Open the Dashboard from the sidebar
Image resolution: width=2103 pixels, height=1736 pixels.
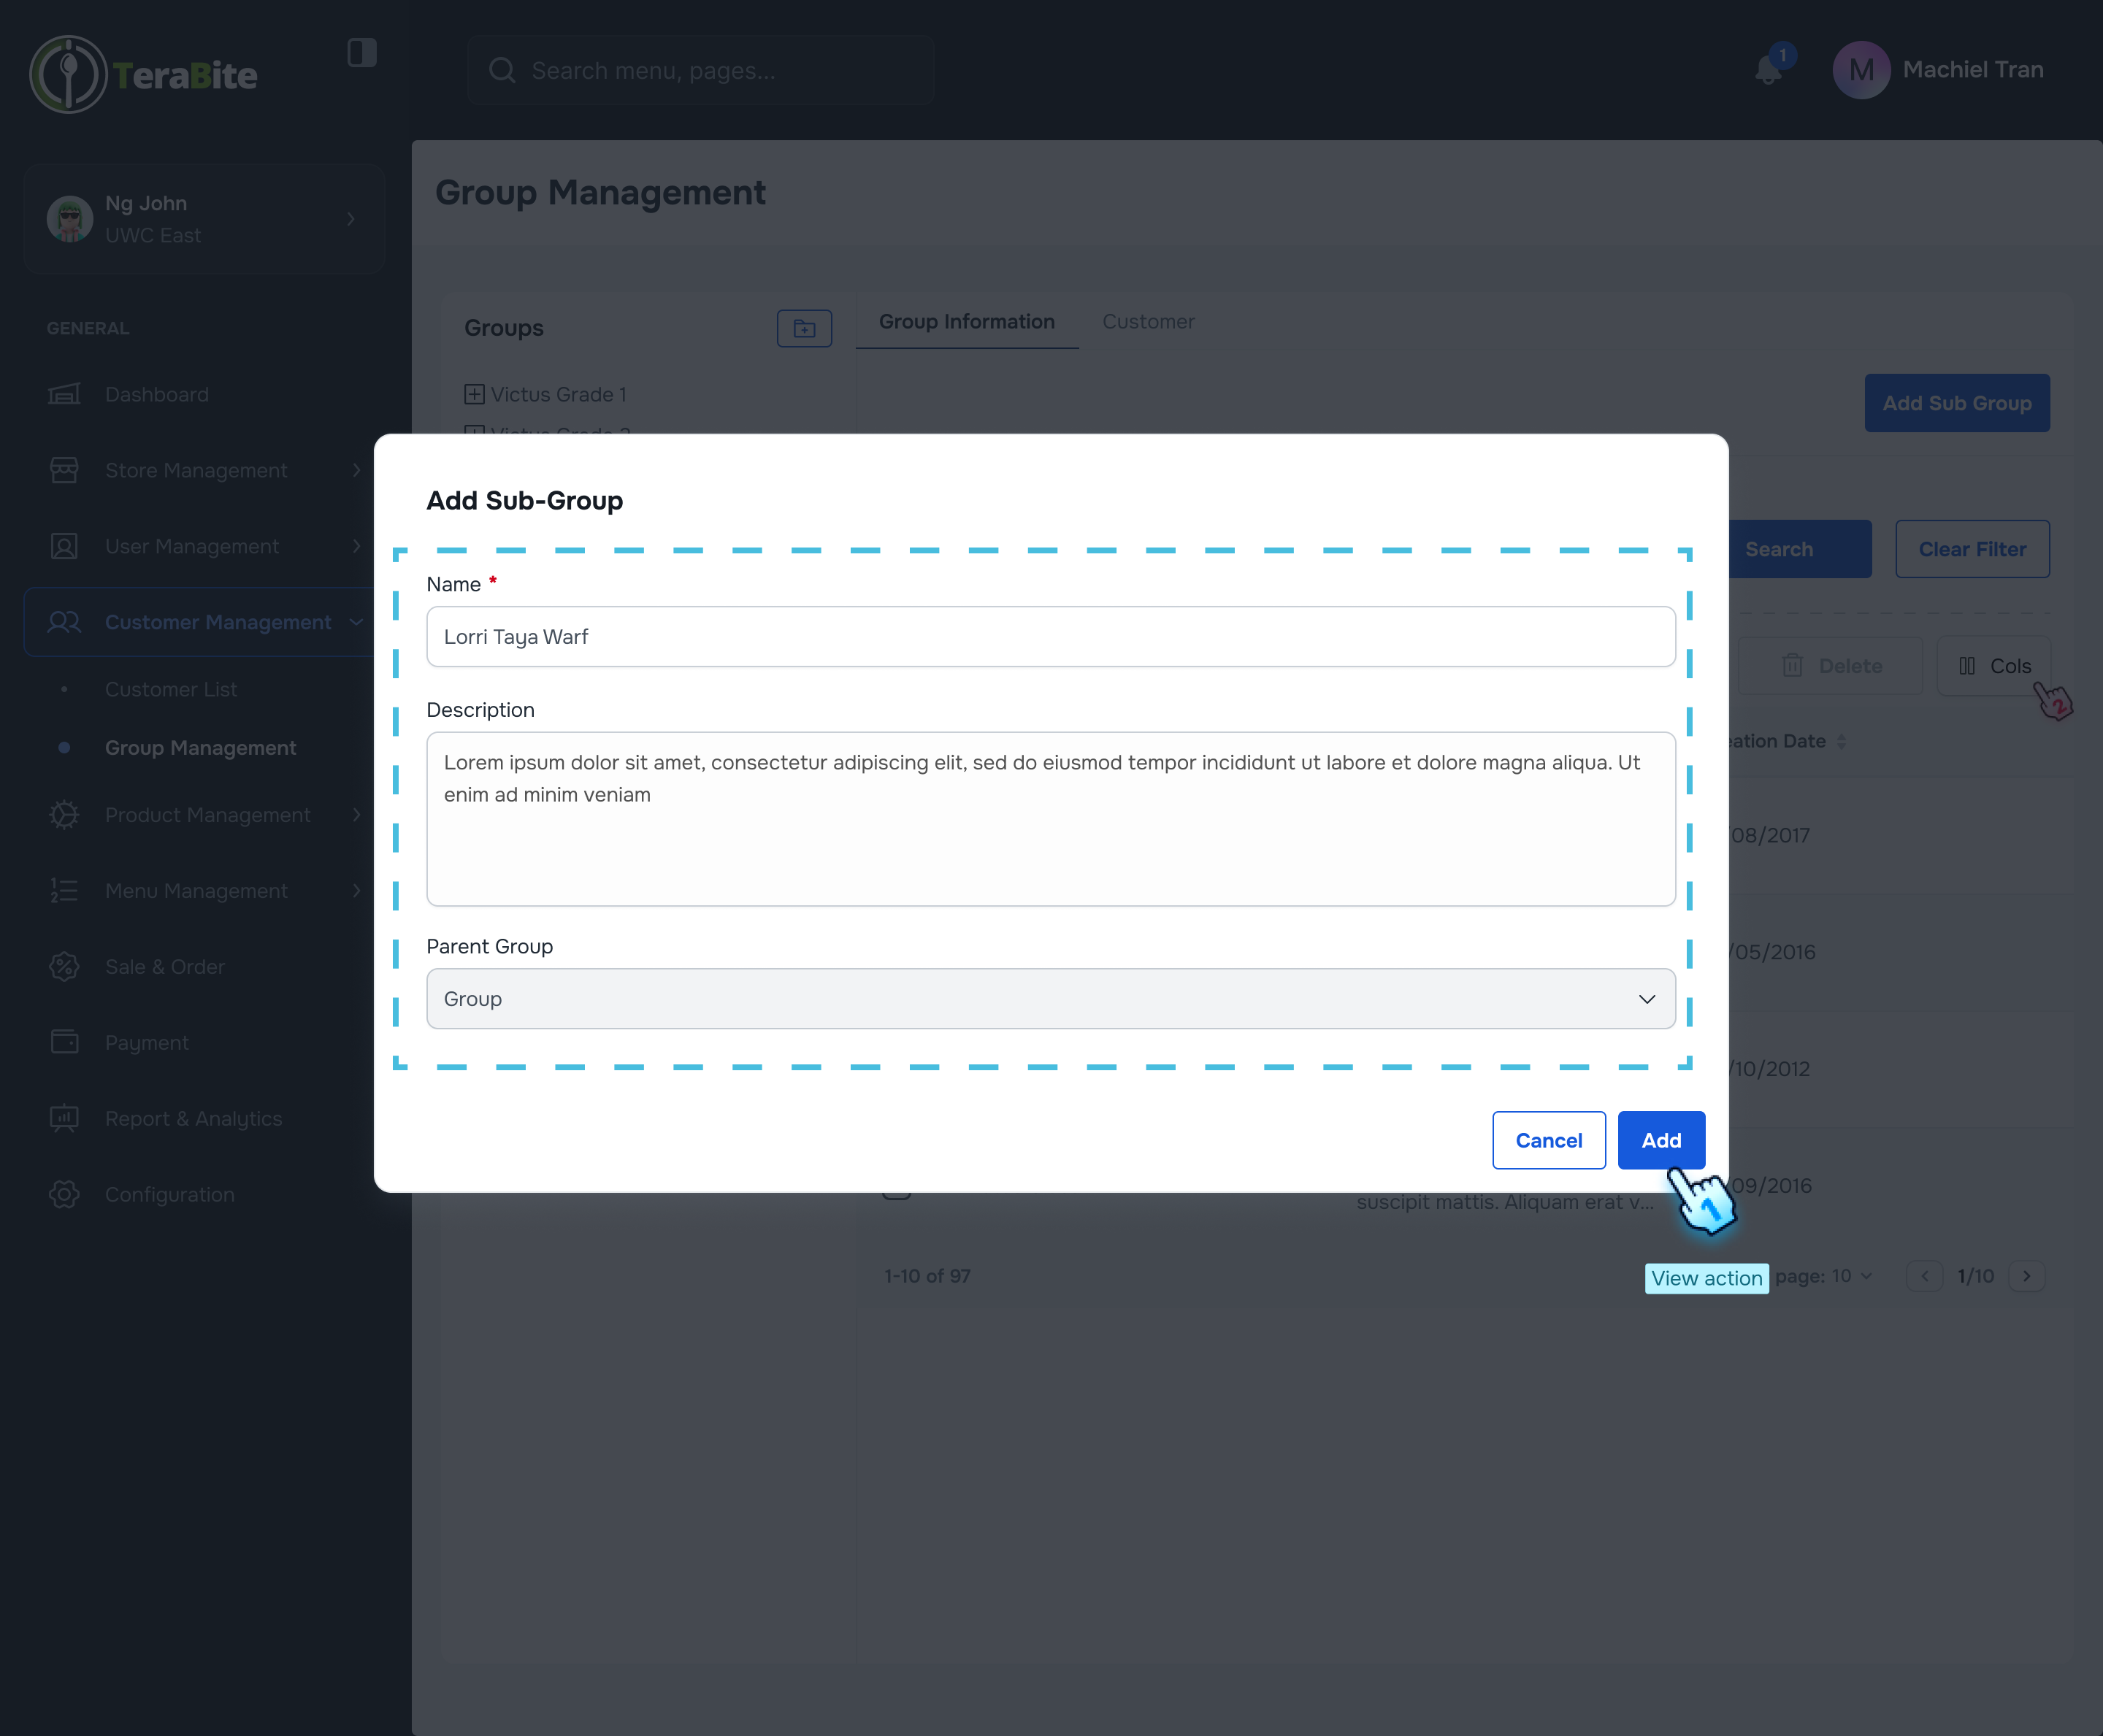pyautogui.click(x=64, y=394)
